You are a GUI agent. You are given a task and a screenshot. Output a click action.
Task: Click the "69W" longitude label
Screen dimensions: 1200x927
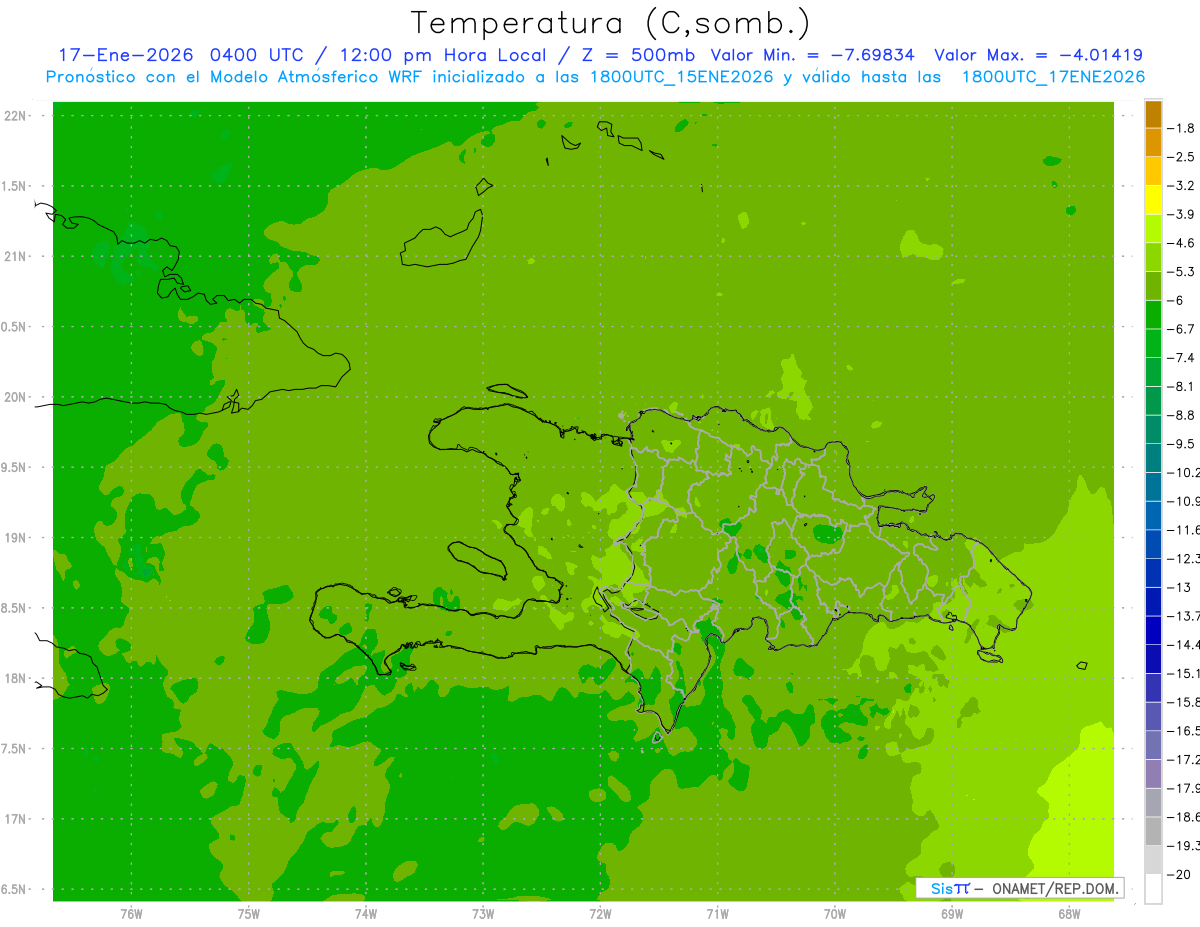[x=952, y=913]
